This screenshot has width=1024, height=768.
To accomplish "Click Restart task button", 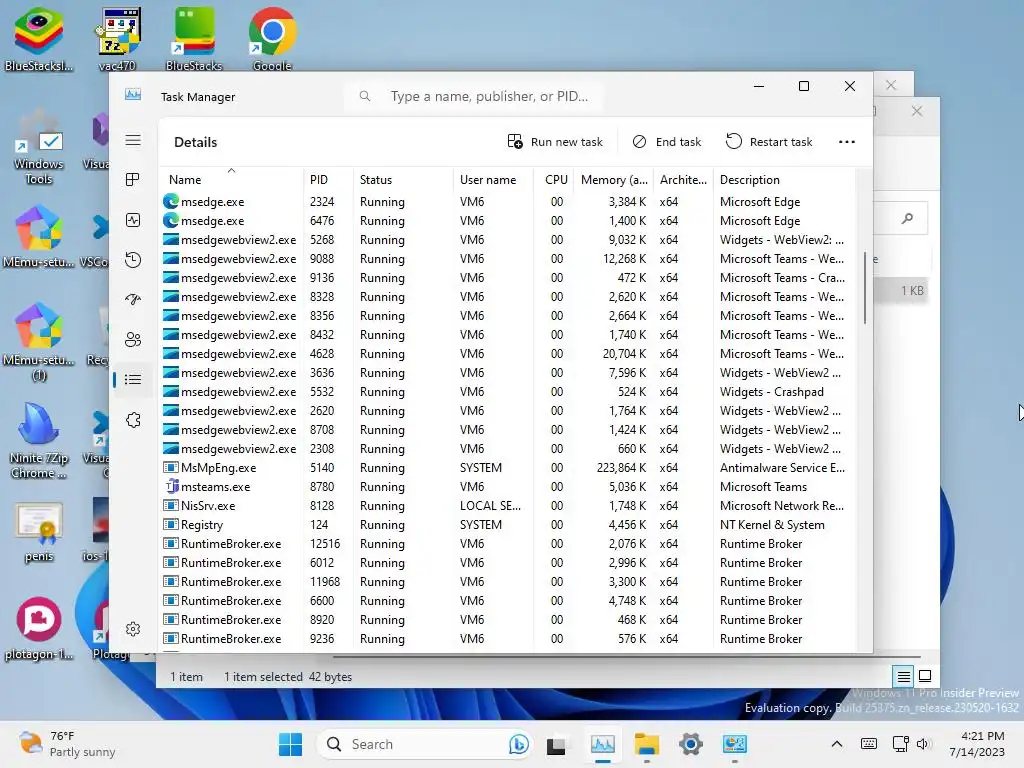I will [769, 142].
